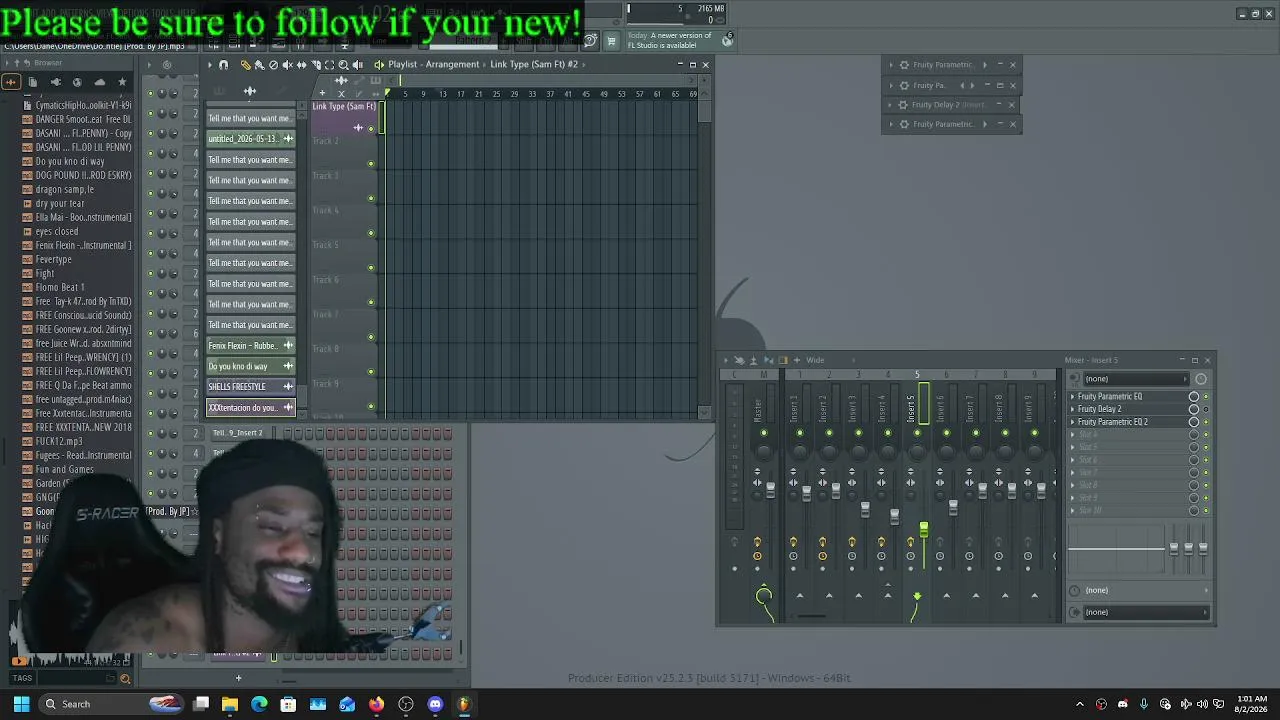This screenshot has height=720, width=1280.
Task: Open the Browser audio files tab icon
Action: (x=11, y=82)
